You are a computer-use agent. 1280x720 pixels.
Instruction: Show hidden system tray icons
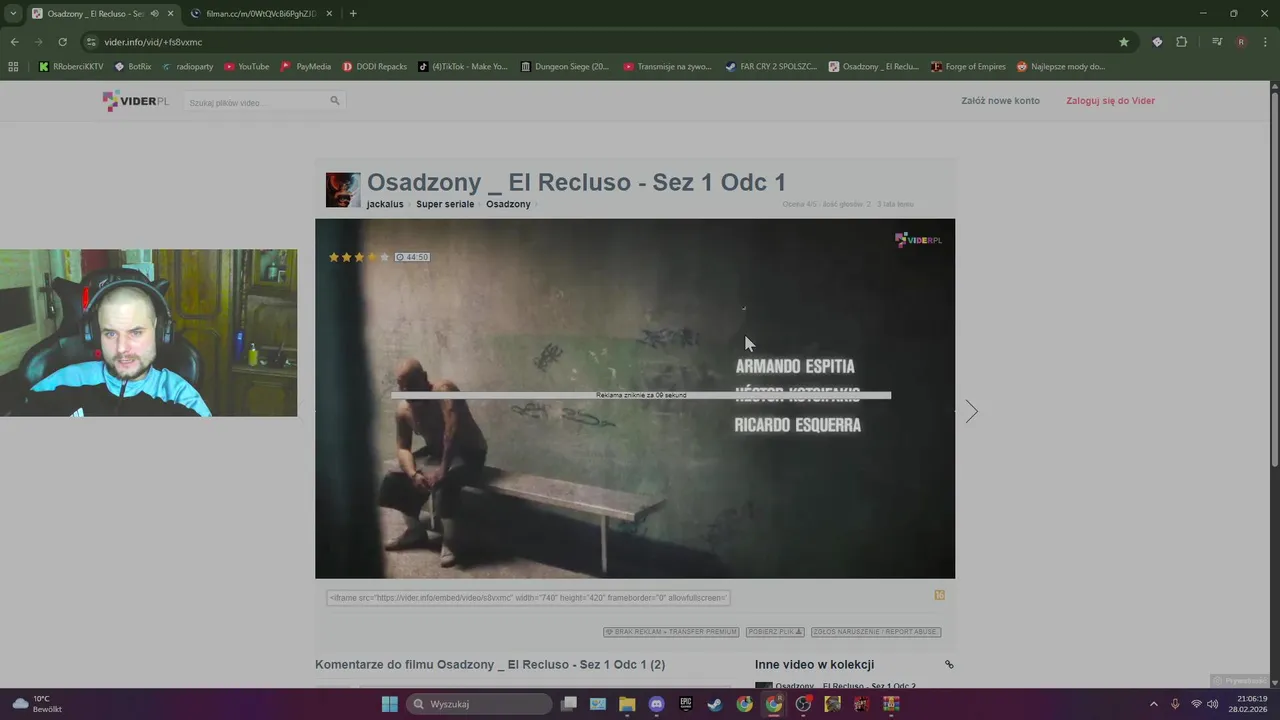1153,704
